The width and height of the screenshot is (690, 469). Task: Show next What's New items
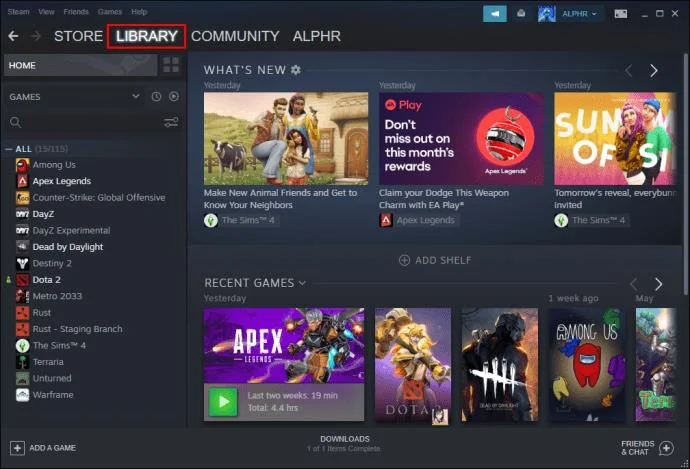pos(654,70)
